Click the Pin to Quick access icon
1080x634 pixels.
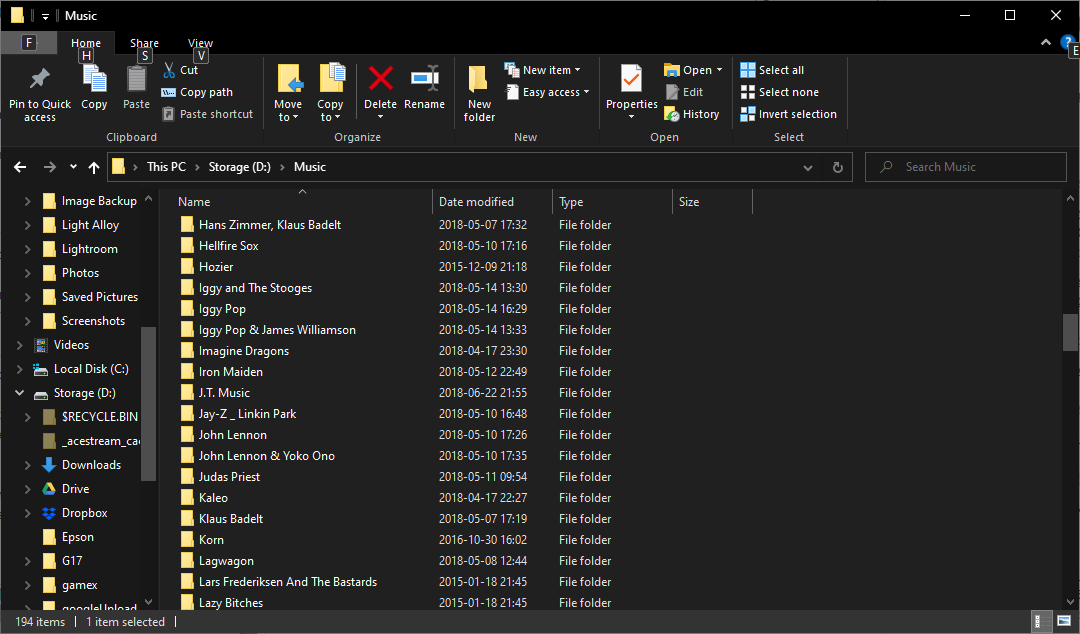click(39, 79)
